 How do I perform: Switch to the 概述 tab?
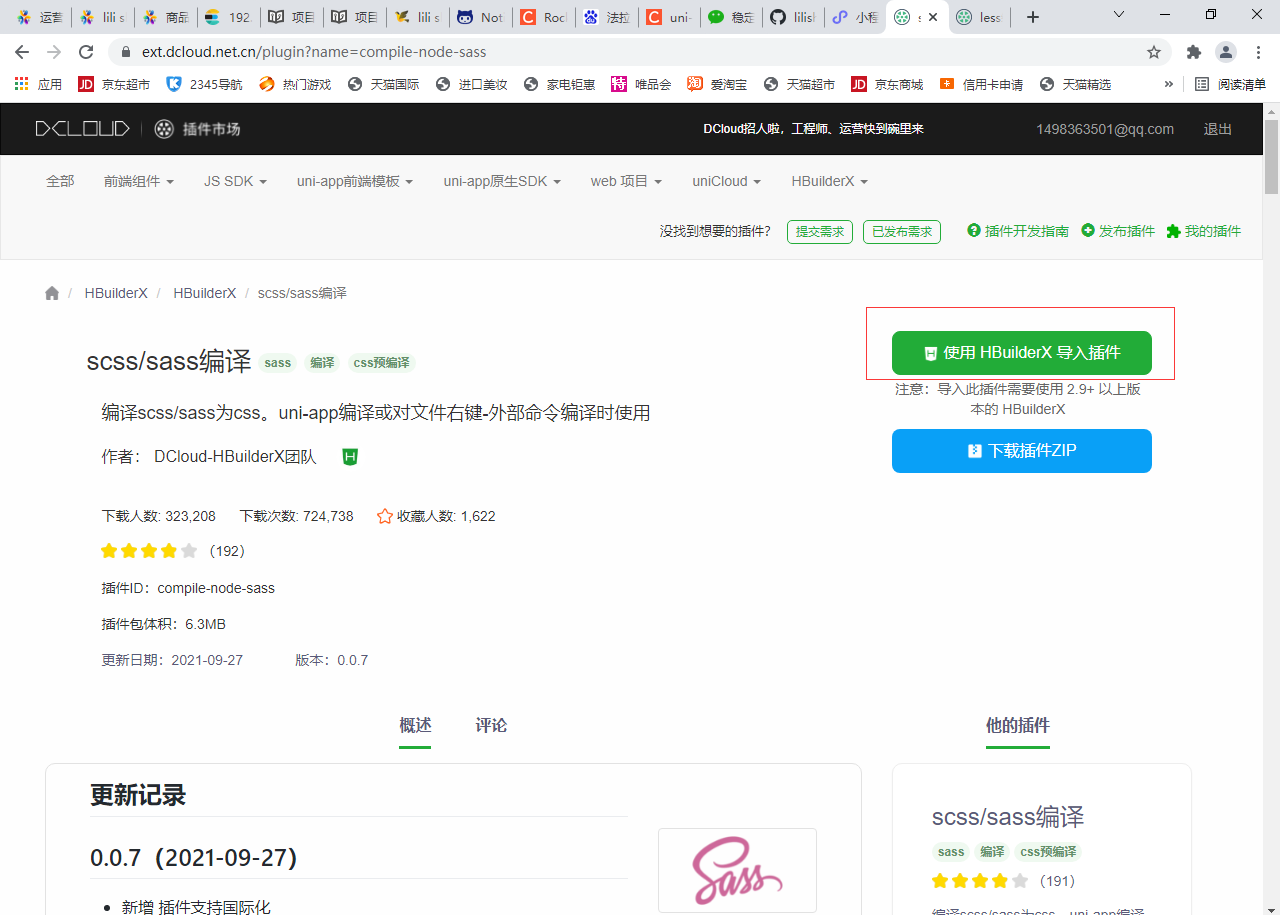[x=415, y=725]
